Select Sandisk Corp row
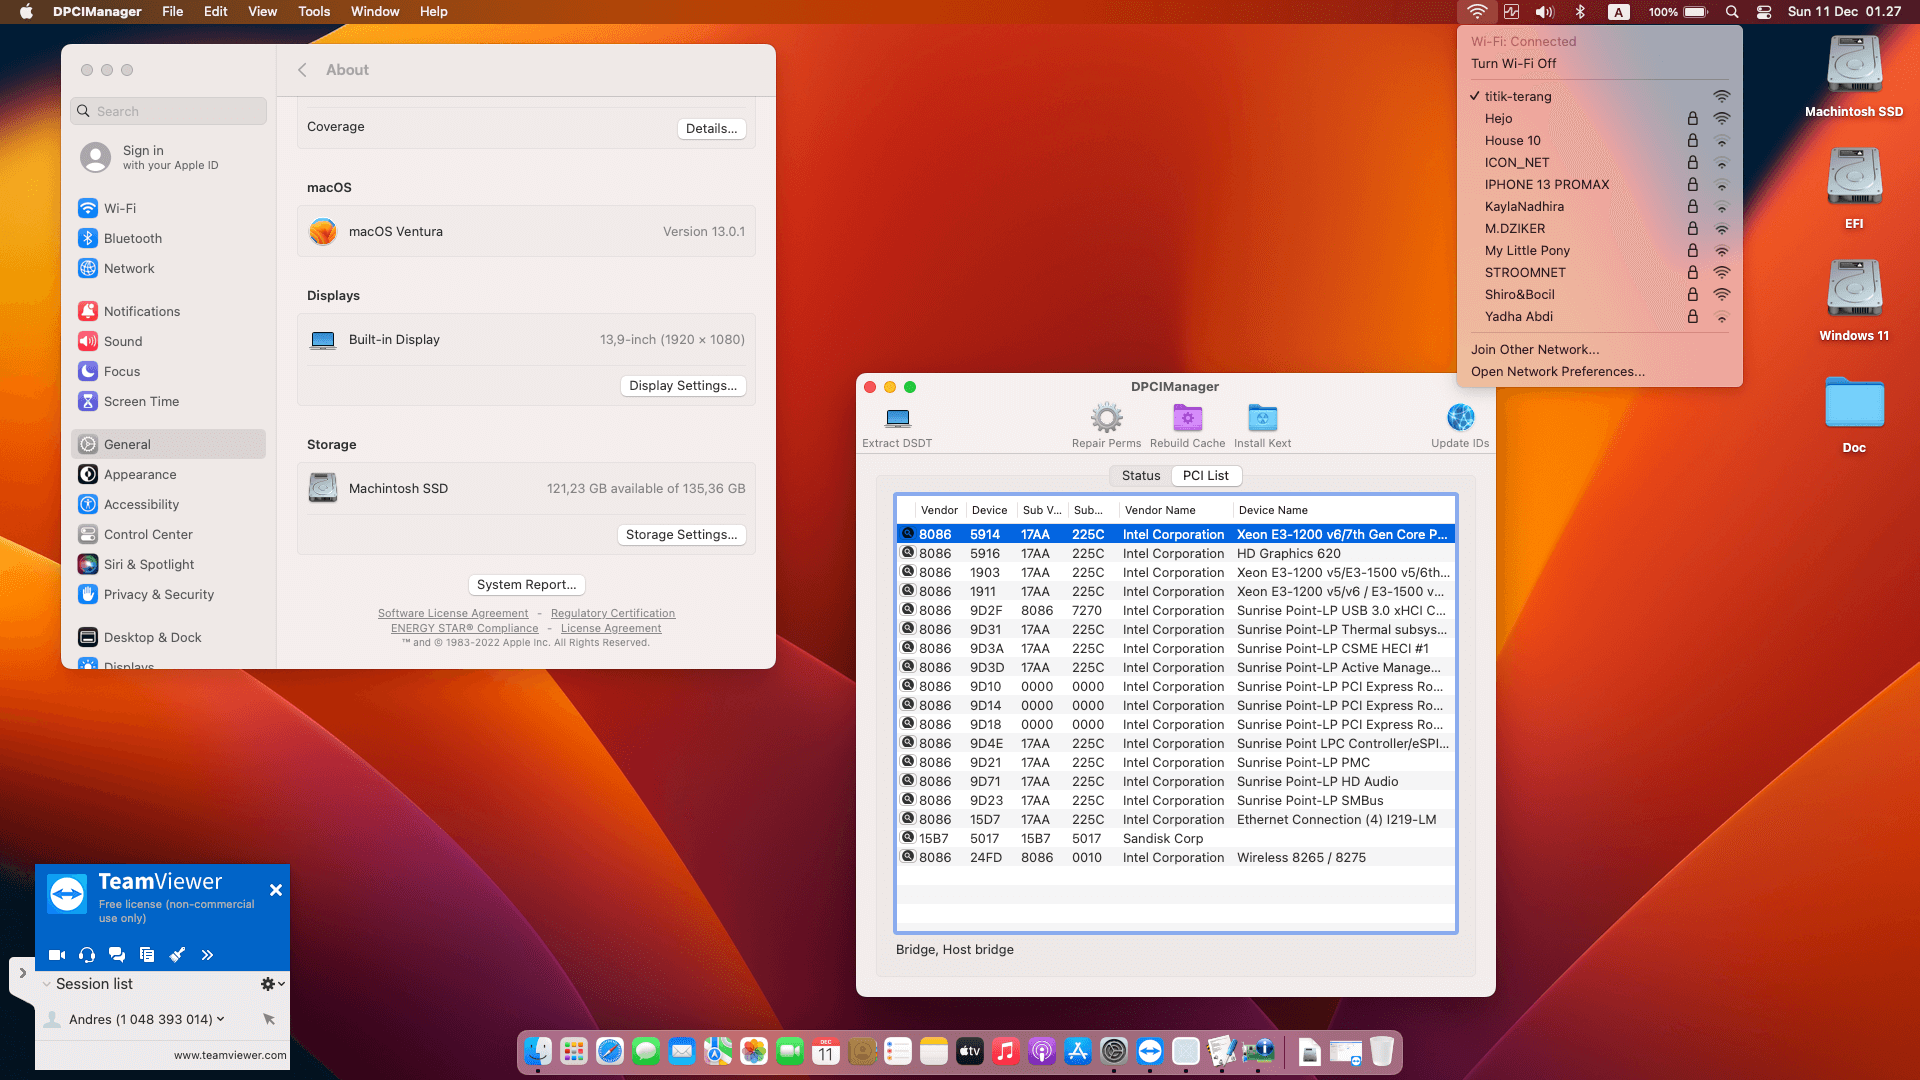Viewport: 1920px width, 1080px height. [1176, 838]
